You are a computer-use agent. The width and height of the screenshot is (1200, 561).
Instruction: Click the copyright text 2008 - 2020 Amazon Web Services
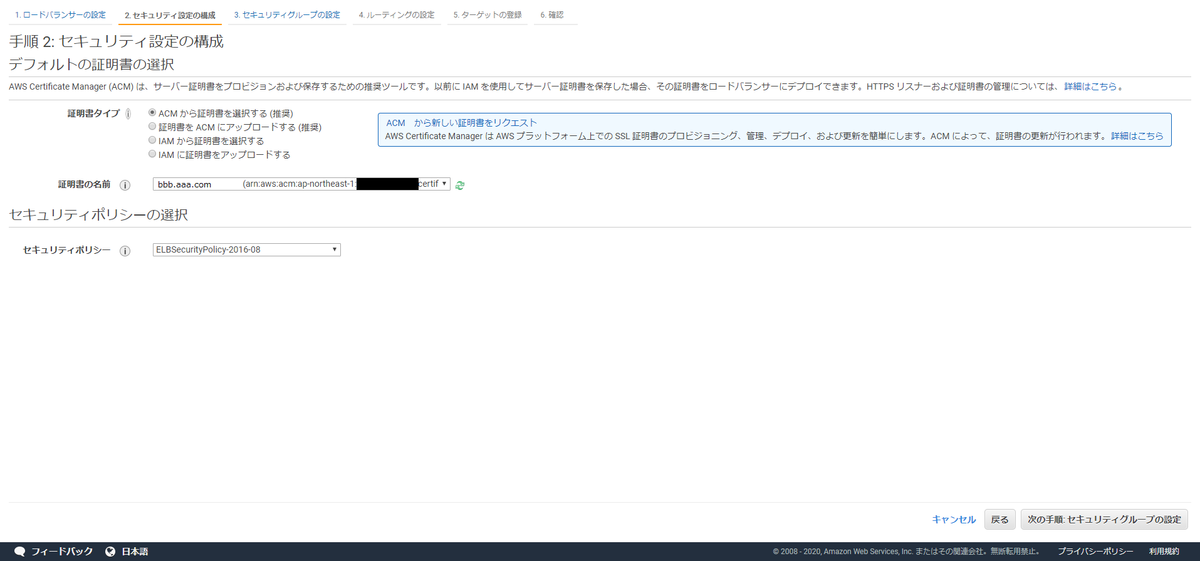tap(906, 552)
